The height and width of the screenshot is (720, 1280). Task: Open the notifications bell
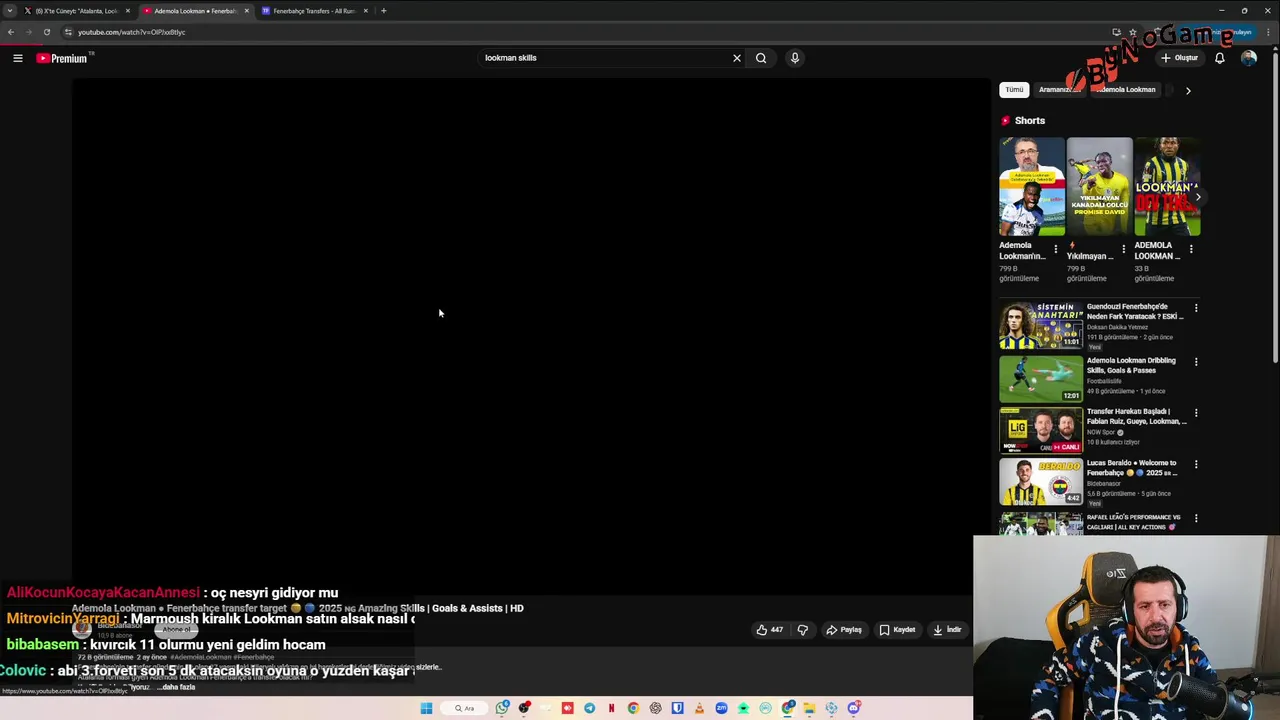pos(1219,58)
